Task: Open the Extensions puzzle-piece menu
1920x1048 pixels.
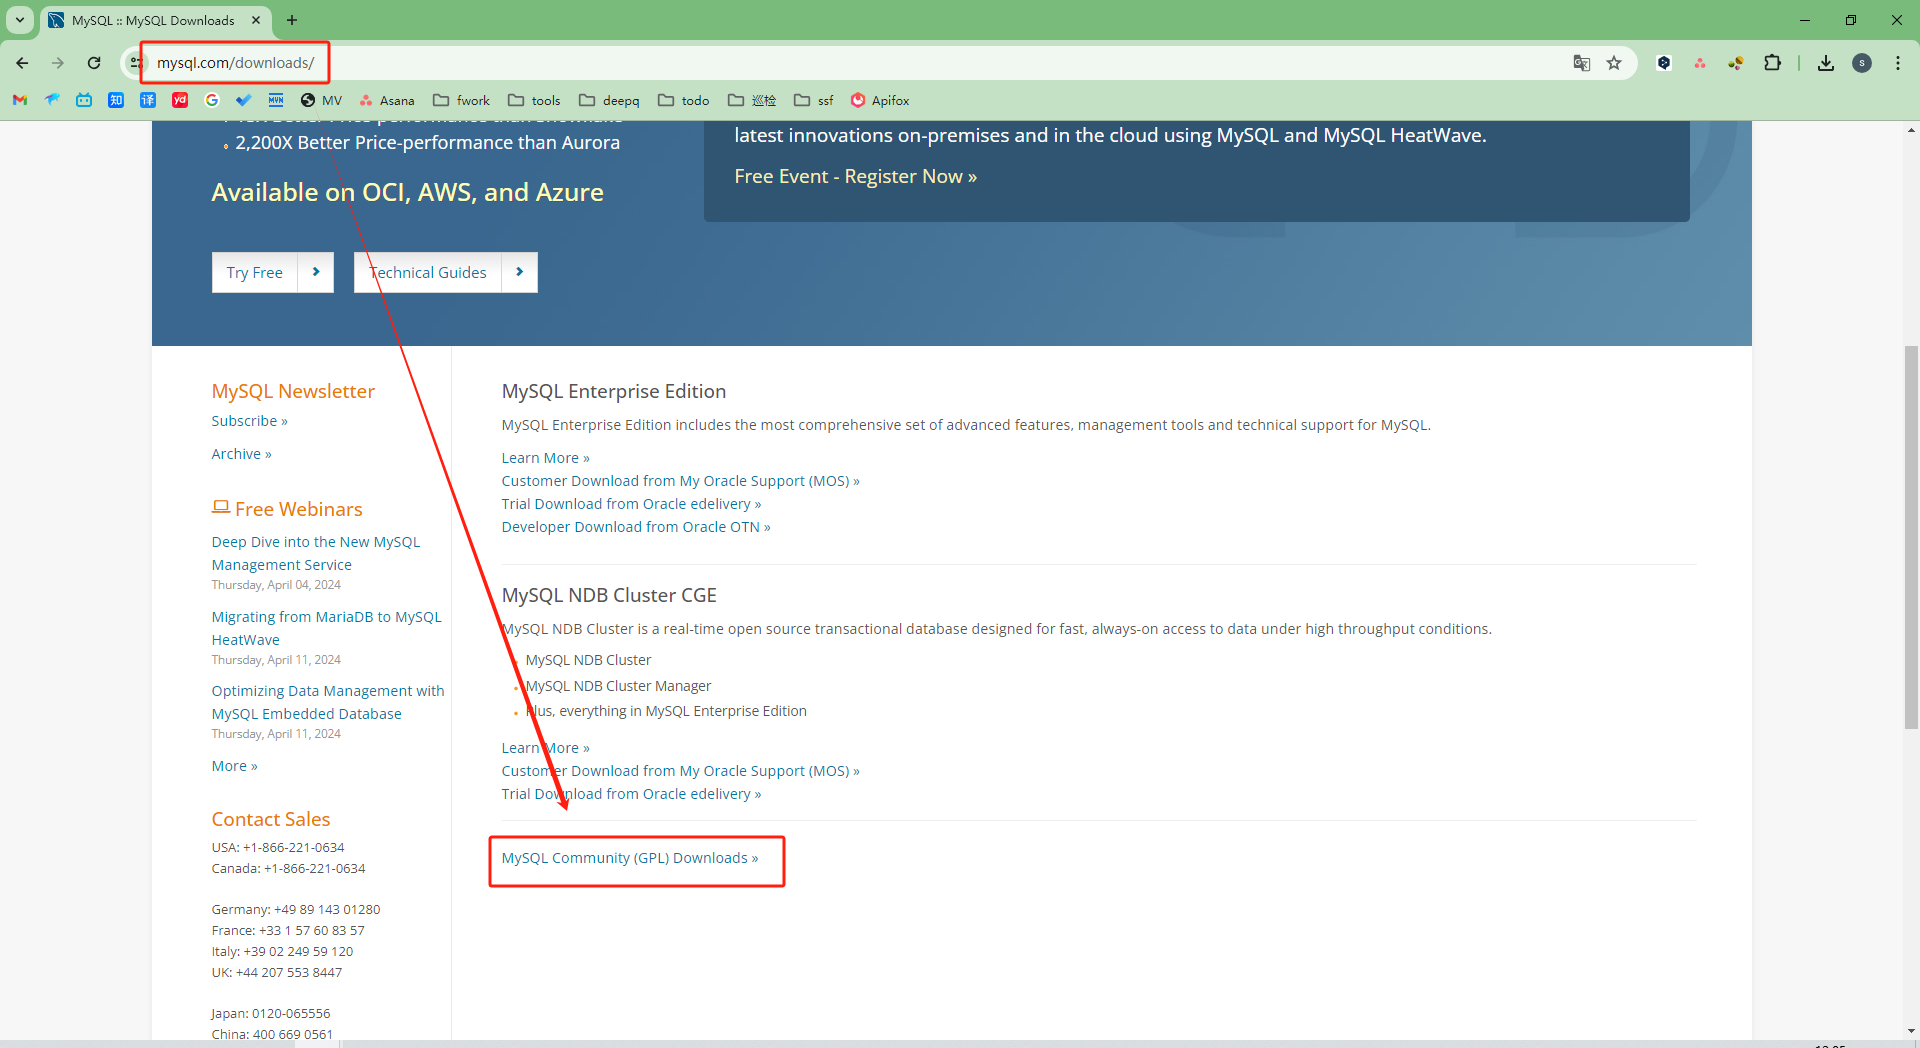Action: click(x=1772, y=63)
